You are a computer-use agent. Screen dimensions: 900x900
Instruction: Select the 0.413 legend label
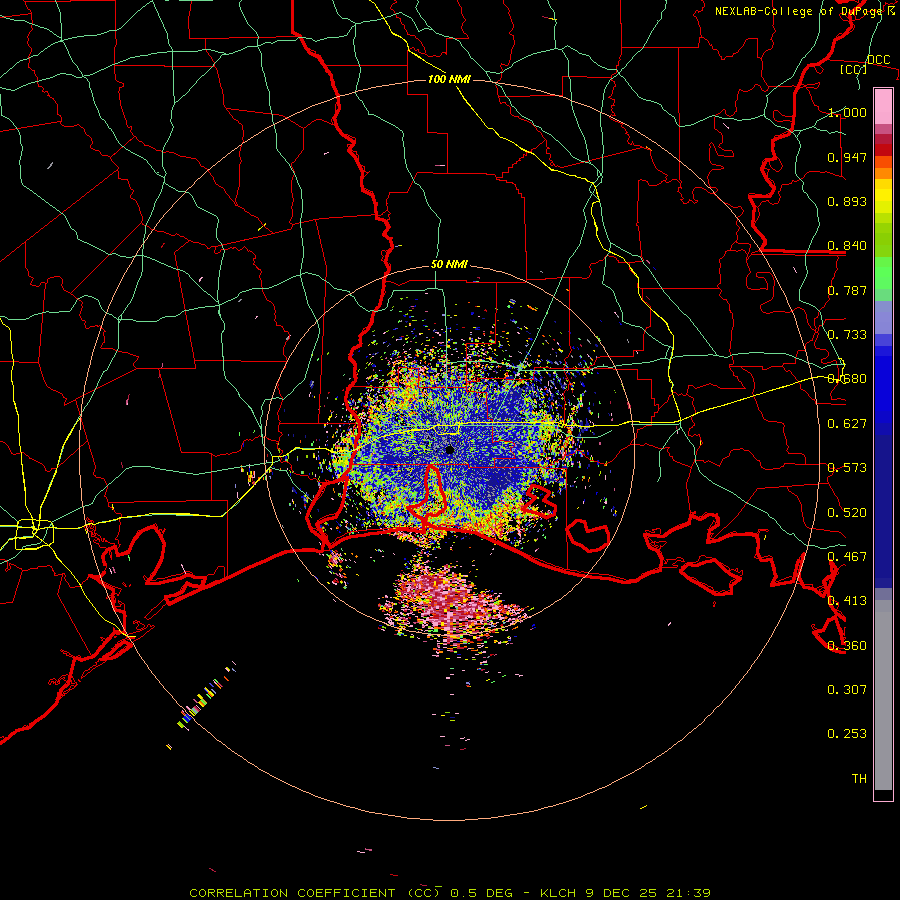click(x=847, y=601)
